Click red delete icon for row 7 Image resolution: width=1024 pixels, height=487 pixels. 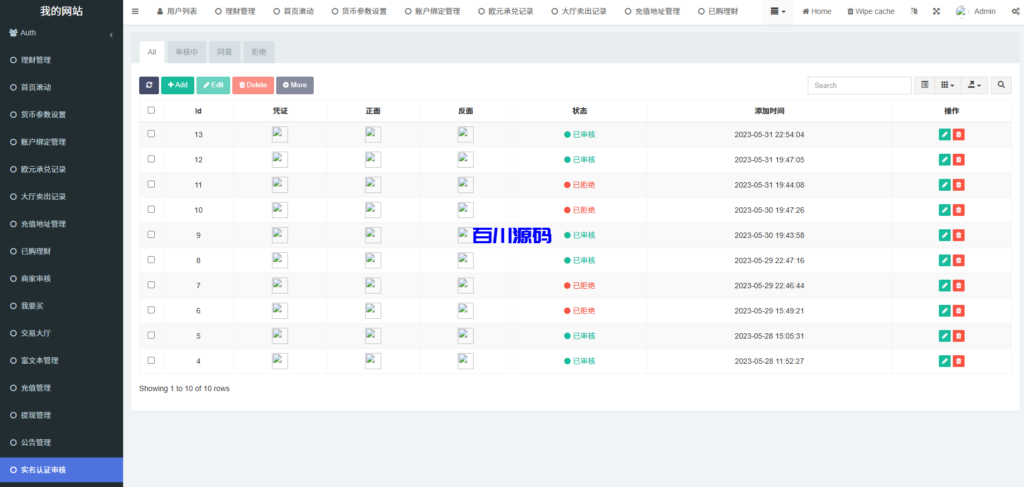(959, 285)
